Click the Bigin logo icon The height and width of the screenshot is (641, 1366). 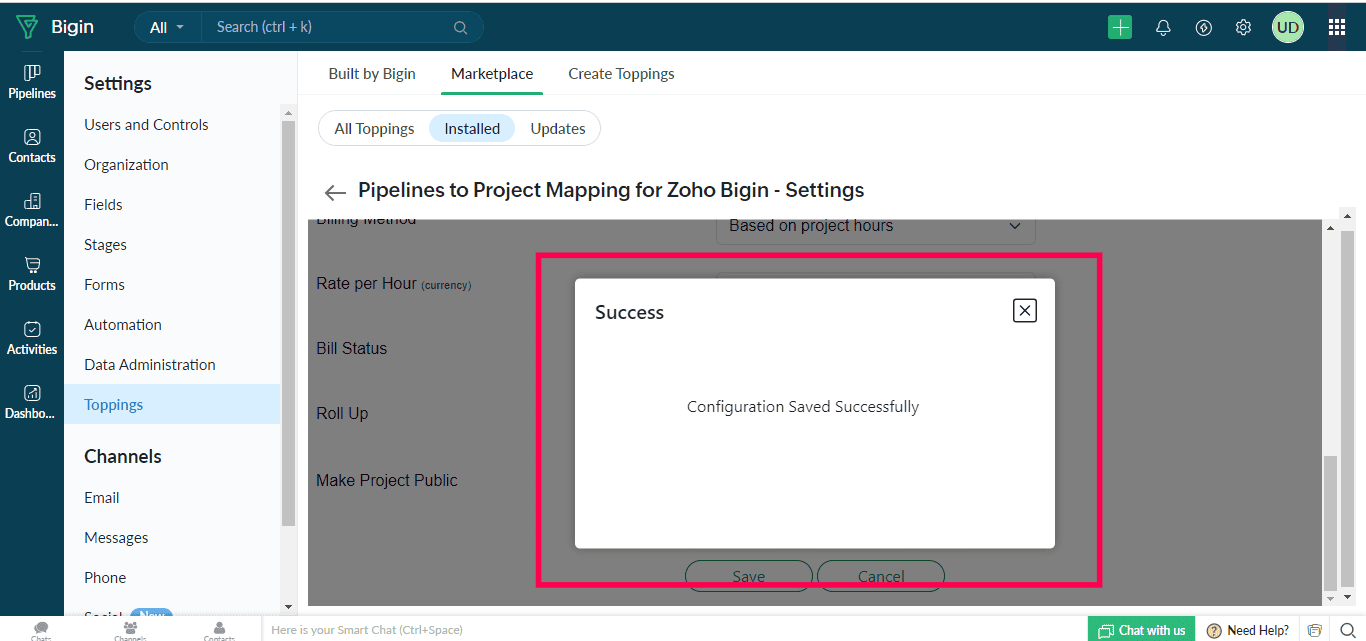tap(27, 27)
